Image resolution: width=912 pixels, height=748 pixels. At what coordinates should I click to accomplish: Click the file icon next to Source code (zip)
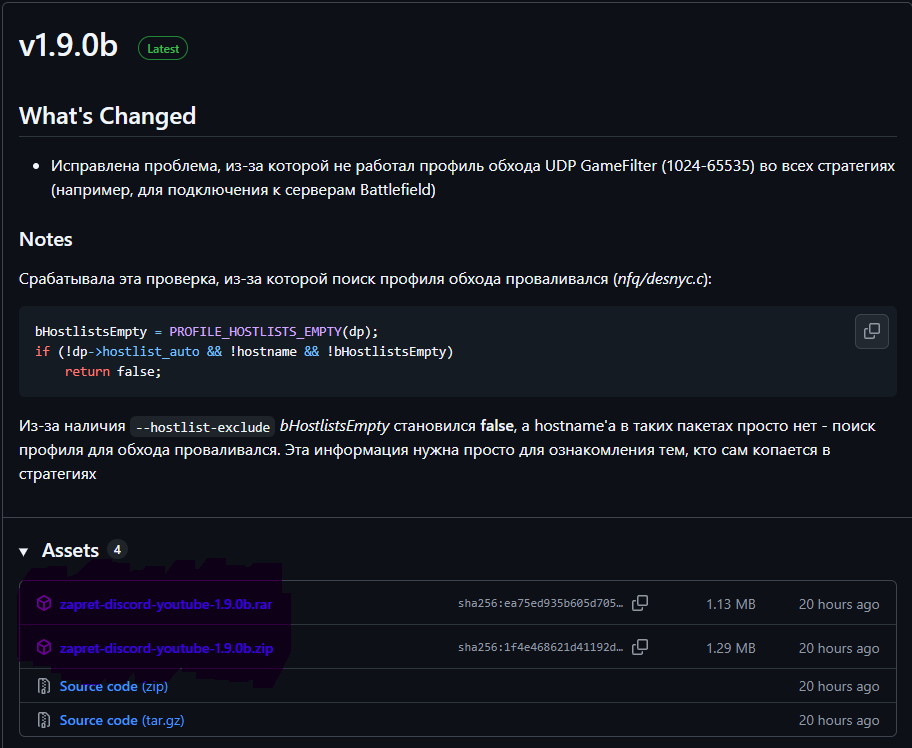pyautogui.click(x=44, y=686)
